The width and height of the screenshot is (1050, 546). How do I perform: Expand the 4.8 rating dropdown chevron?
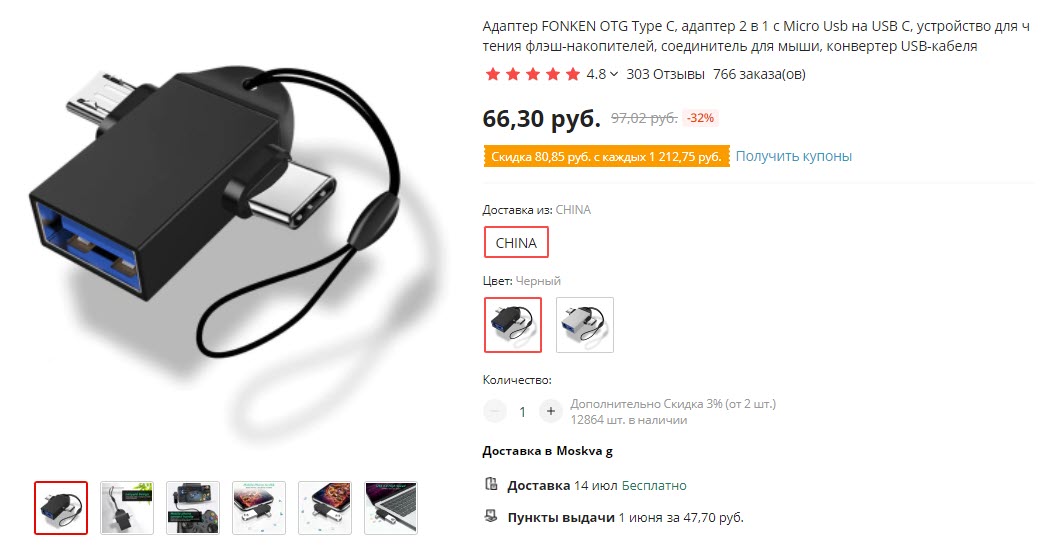click(614, 74)
